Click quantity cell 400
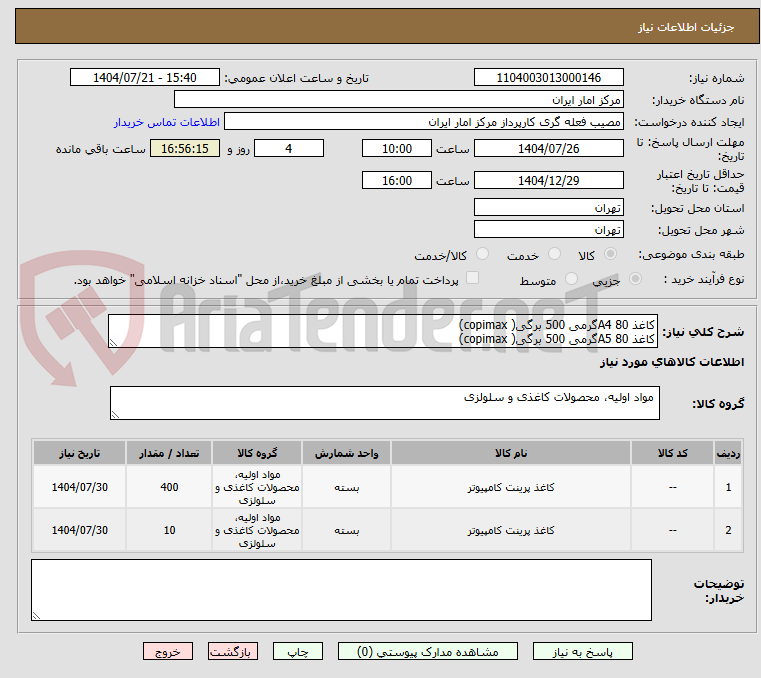761x678 pixels. (x=169, y=487)
